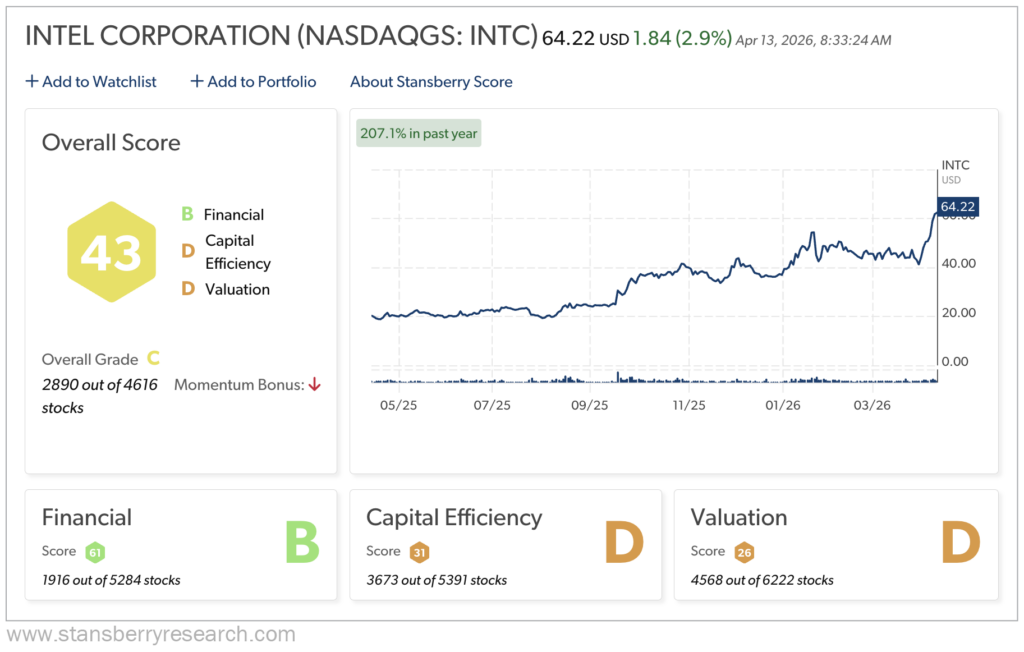Click the green Financial score 61 hexagon

coord(95,552)
